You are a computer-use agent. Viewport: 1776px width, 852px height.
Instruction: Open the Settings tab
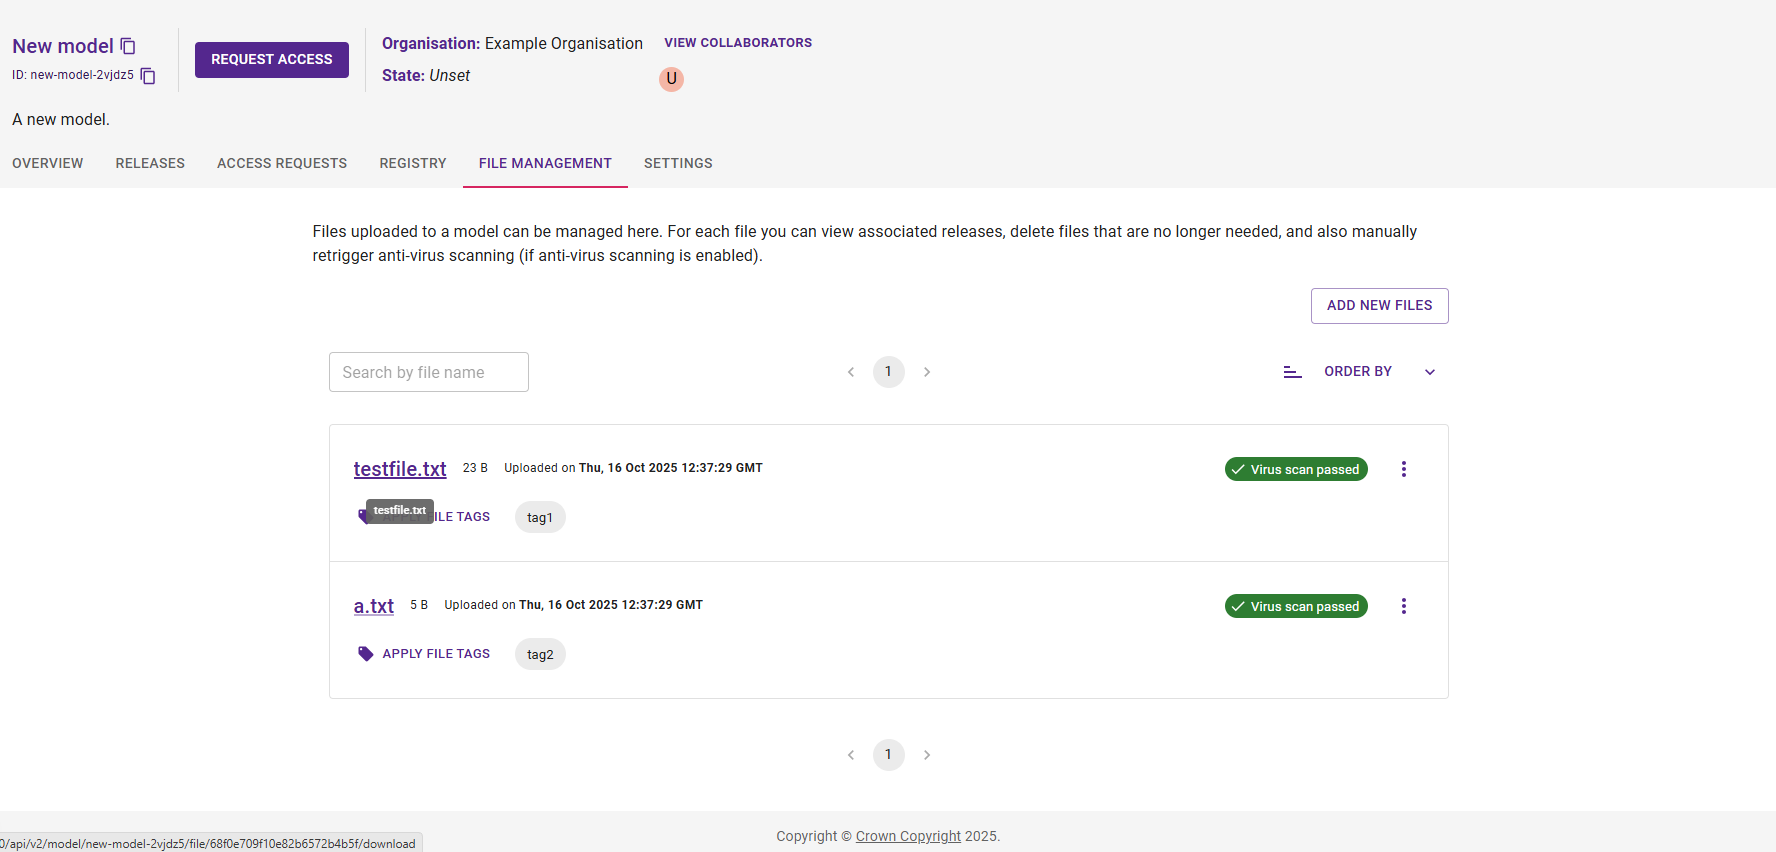pyautogui.click(x=678, y=163)
